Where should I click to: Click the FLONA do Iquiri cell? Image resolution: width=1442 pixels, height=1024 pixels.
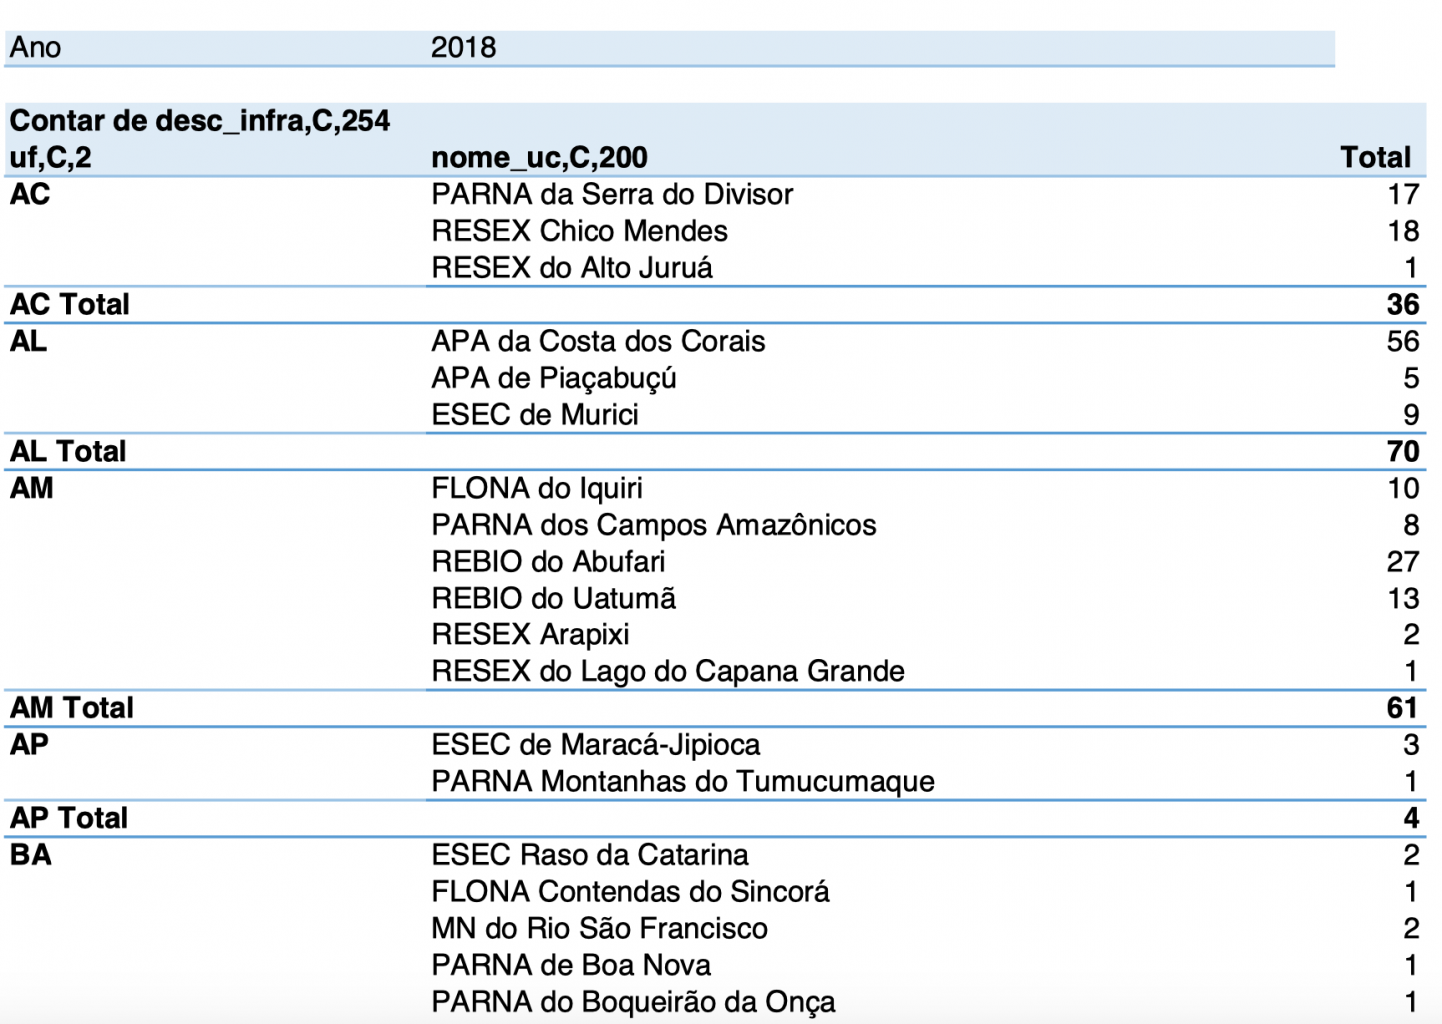[537, 488]
